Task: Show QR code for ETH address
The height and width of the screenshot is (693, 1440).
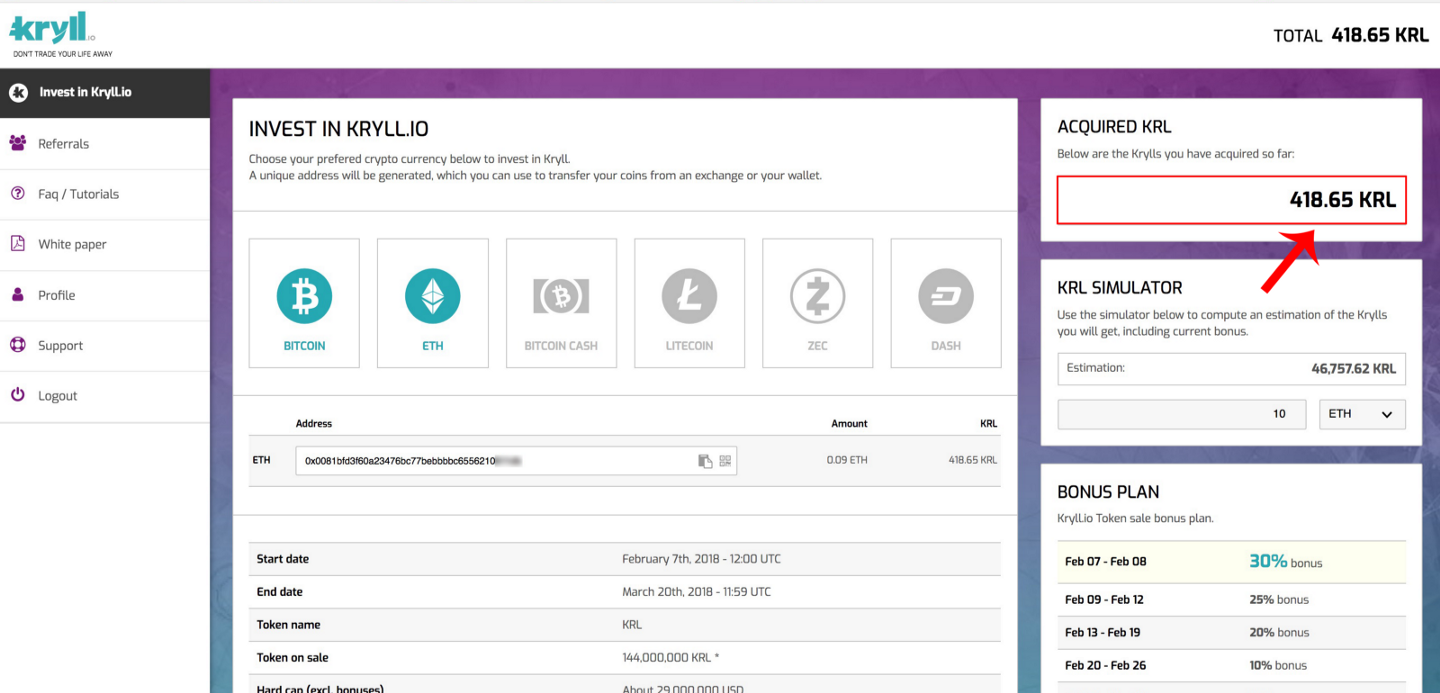Action: coord(725,461)
